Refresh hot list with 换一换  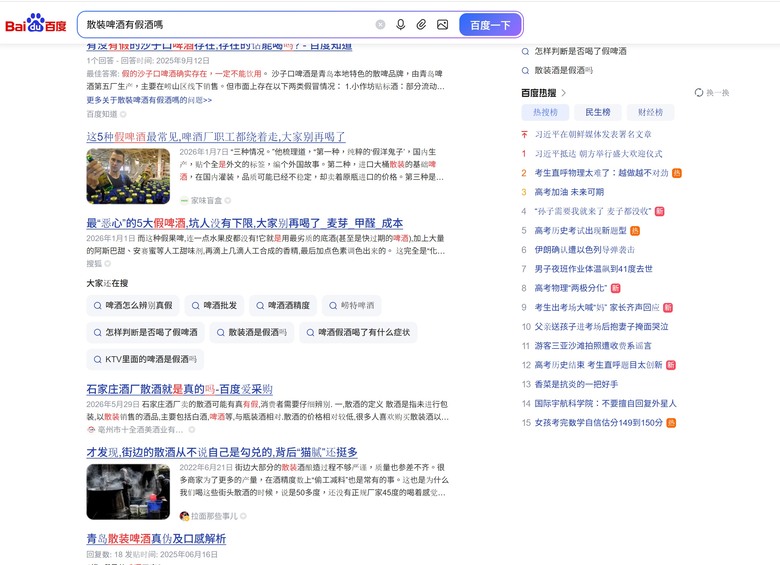coord(712,93)
